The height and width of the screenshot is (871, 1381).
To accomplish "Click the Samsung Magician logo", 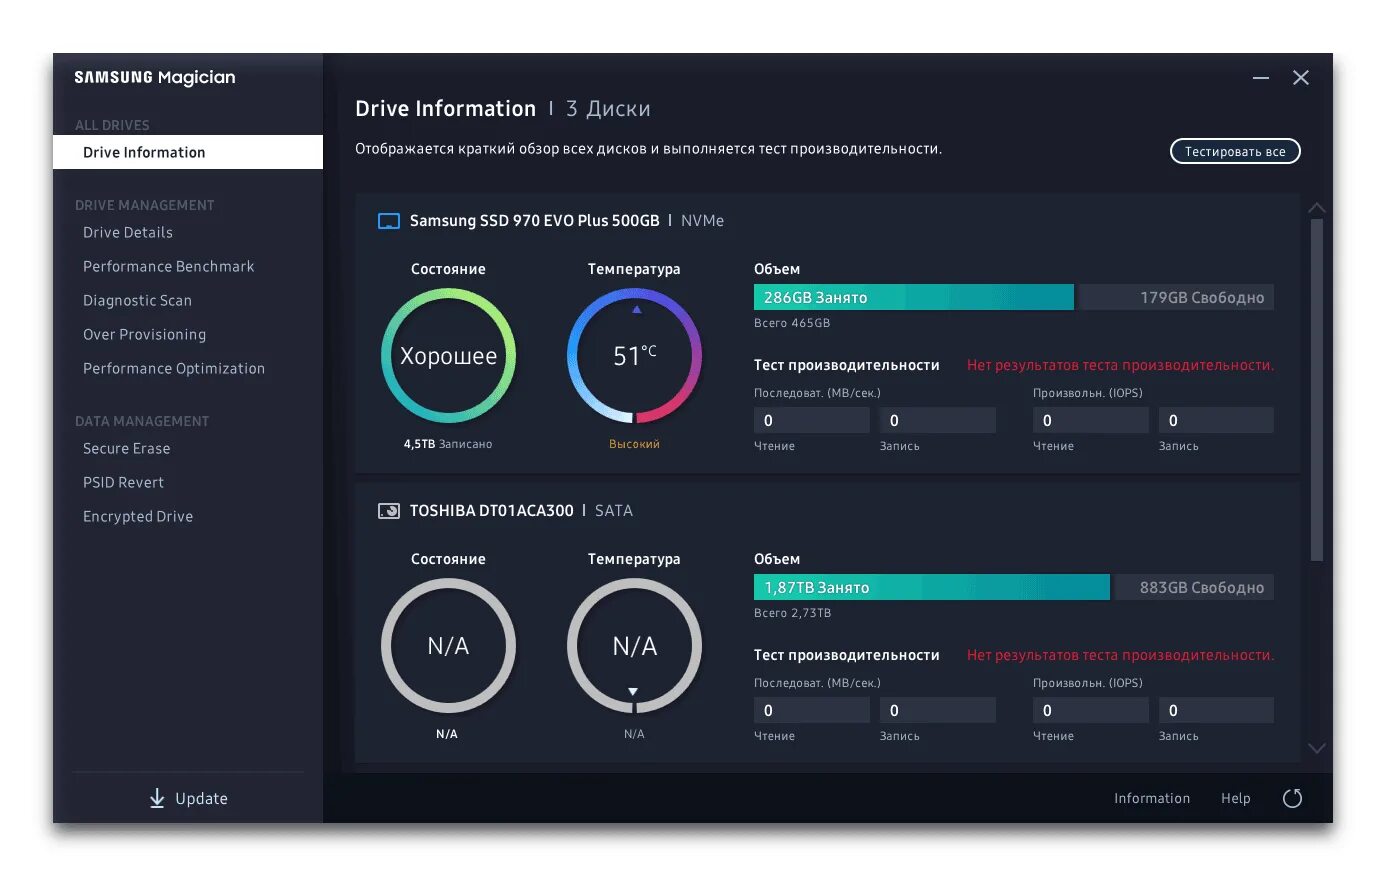I will [x=155, y=78].
